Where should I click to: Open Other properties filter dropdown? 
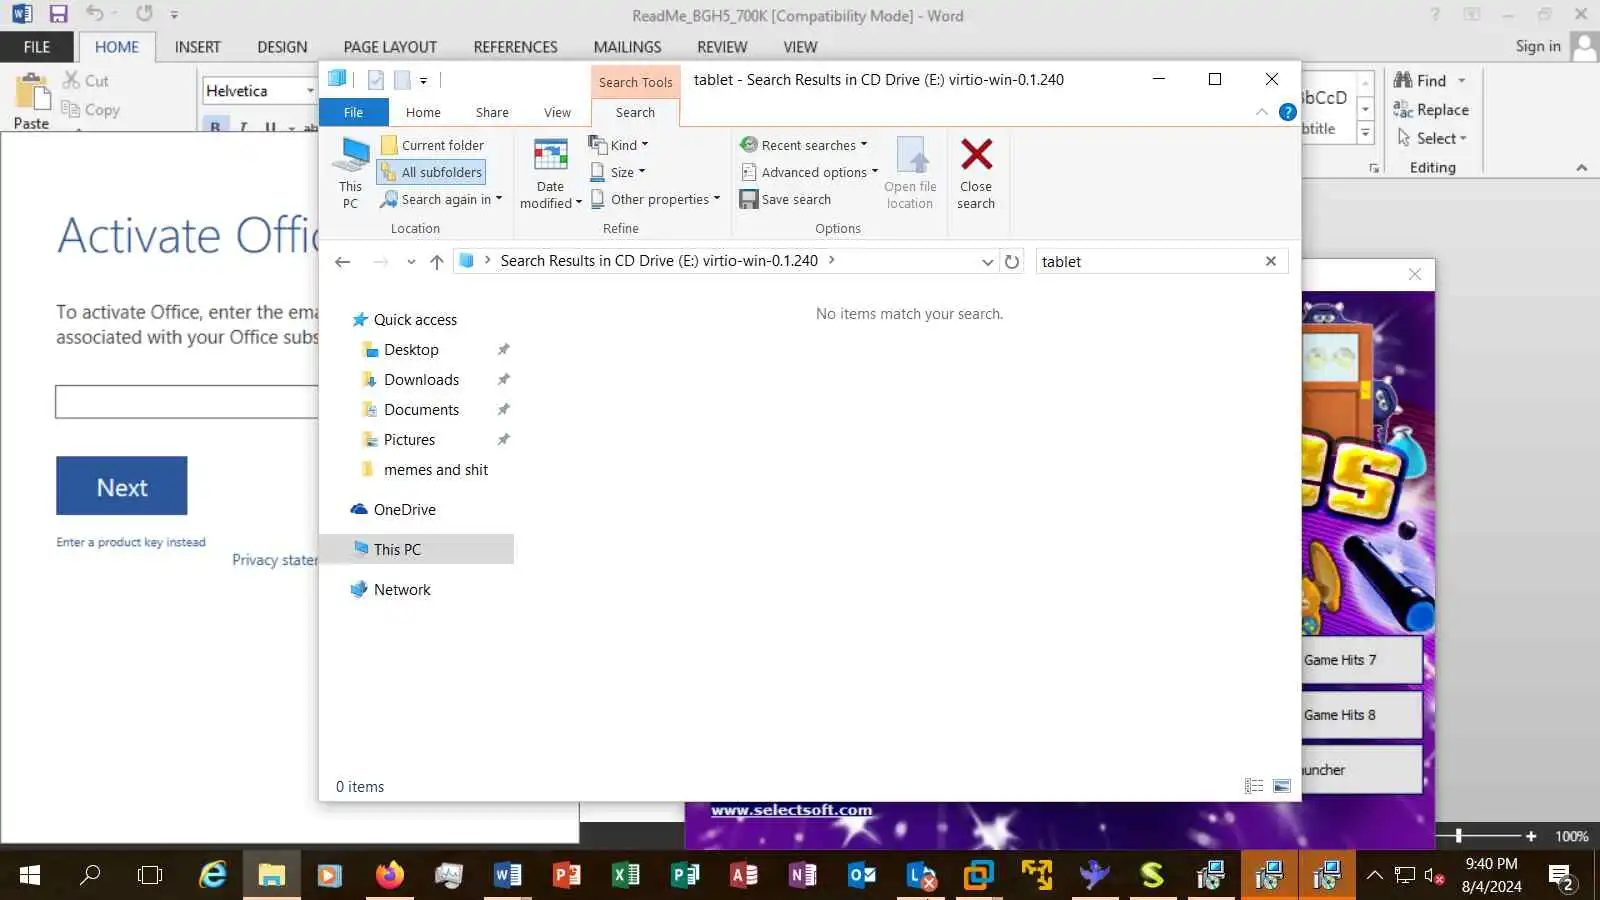coord(655,199)
